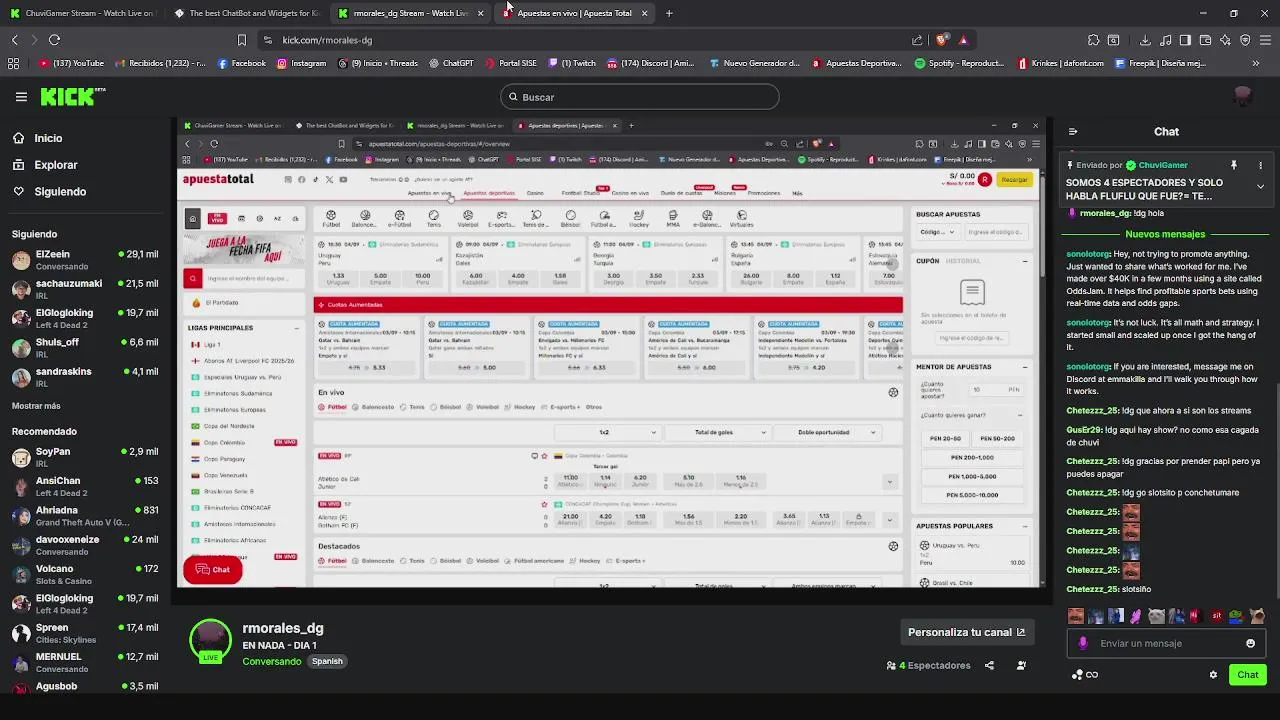Viewport: 1280px width, 720px height.
Task: Click rmorales_dg streamer avatar
Action: click(x=210, y=641)
